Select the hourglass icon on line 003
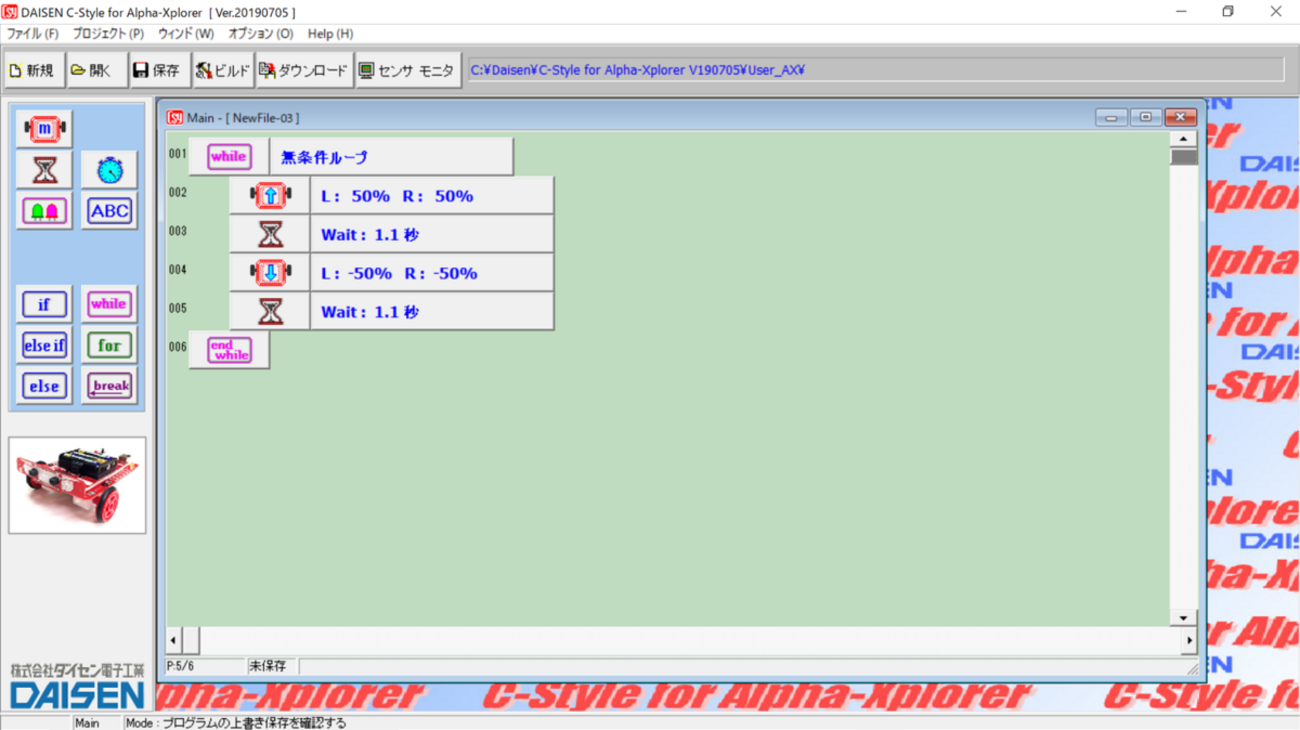 click(270, 234)
